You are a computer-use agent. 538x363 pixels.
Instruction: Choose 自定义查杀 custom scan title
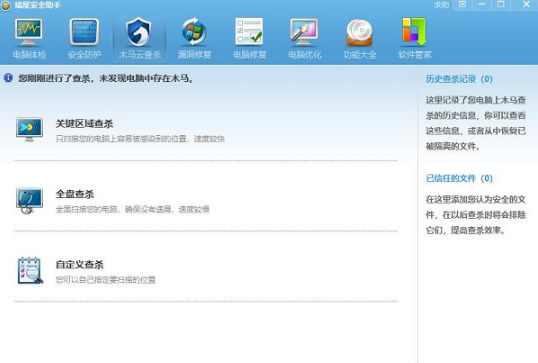click(x=80, y=265)
